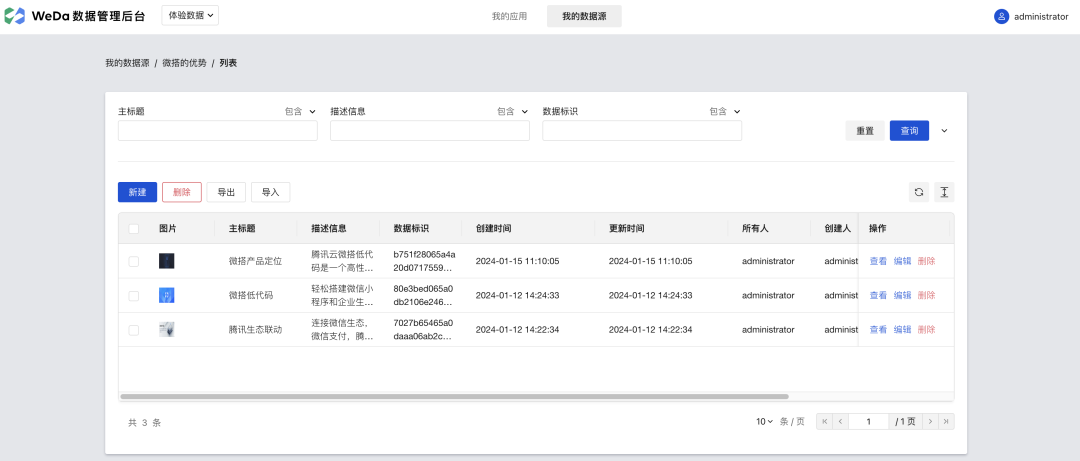Click the red 删除 bulk delete button
The width and height of the screenshot is (1080, 461).
tap(182, 192)
